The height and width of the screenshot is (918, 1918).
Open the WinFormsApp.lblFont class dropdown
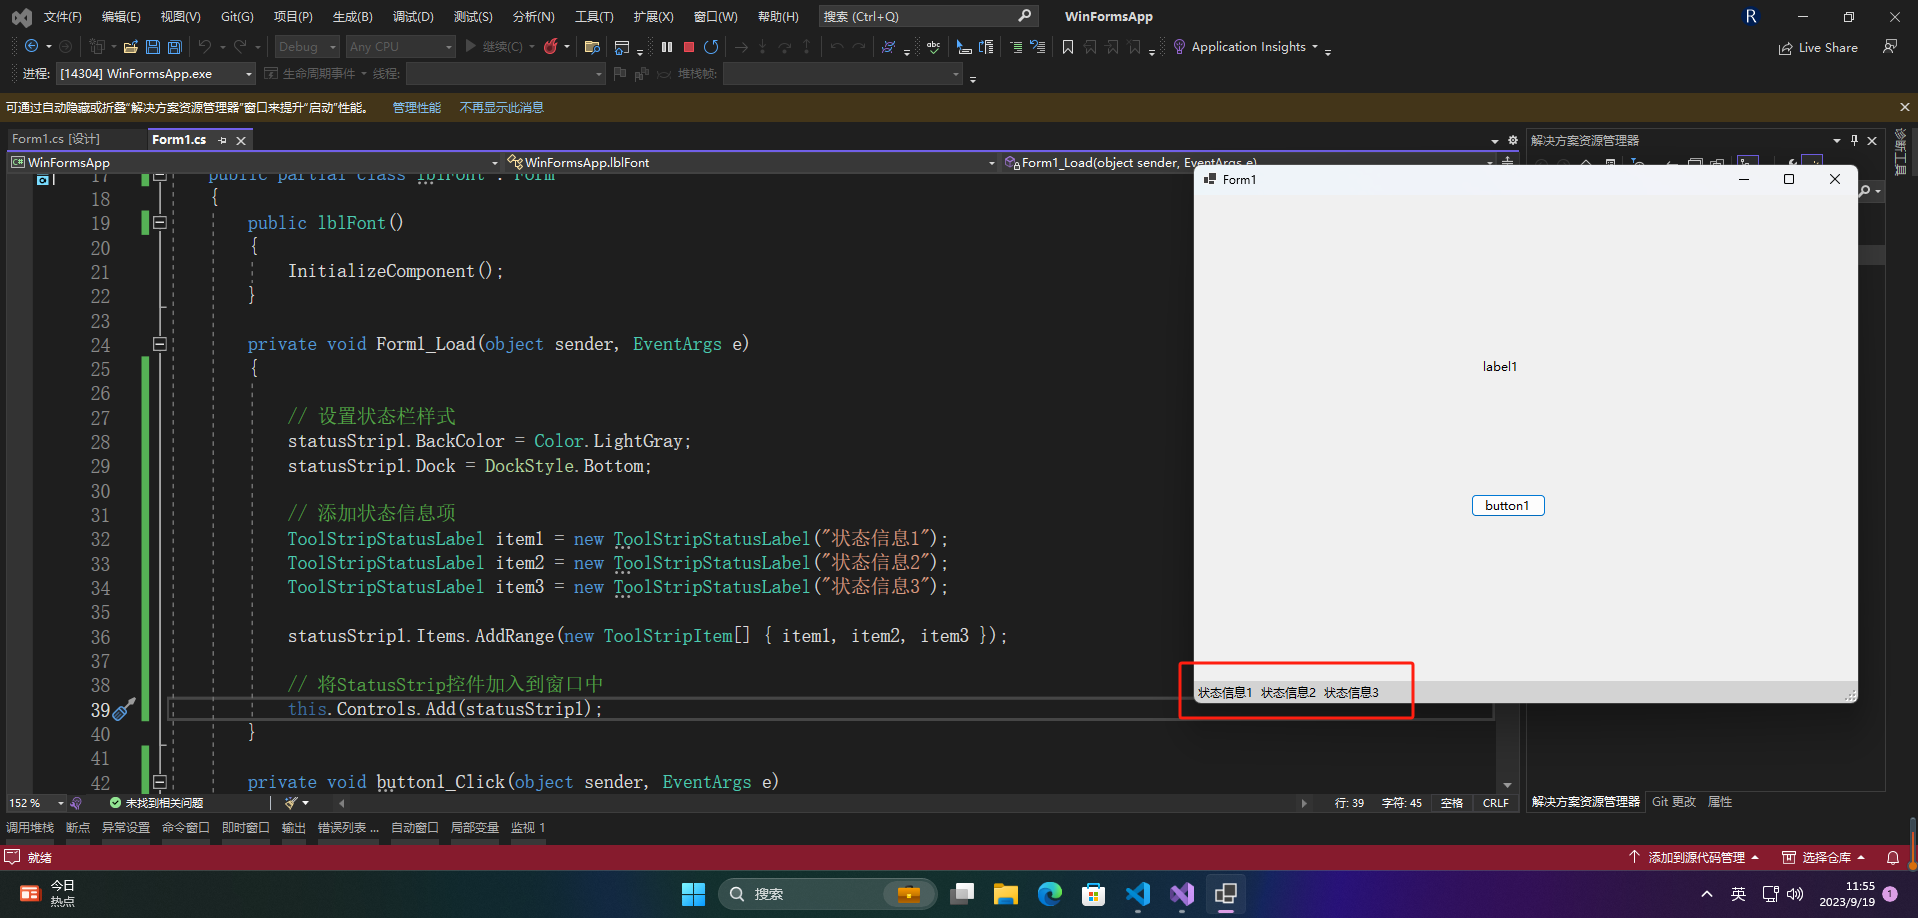coord(751,162)
